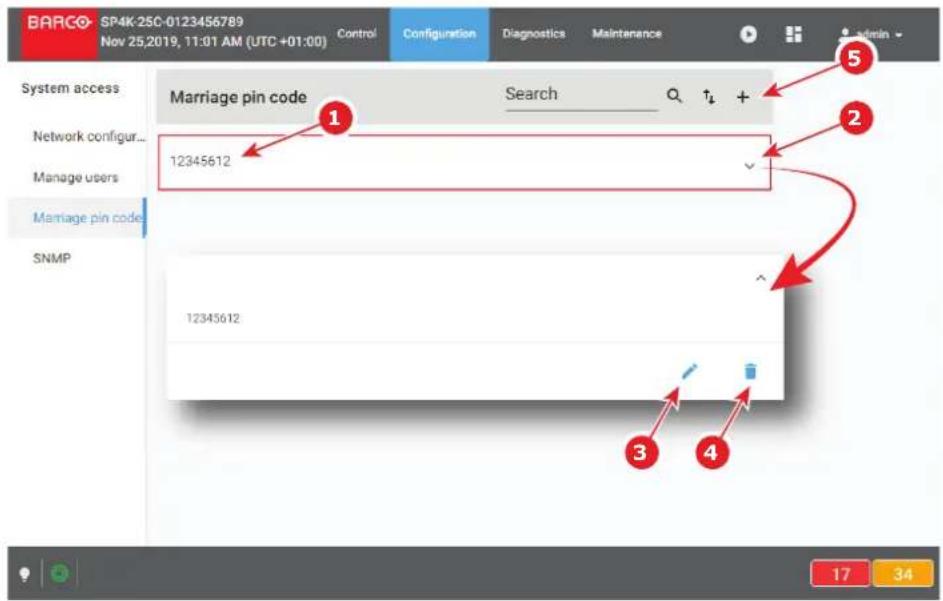Image resolution: width=943 pixels, height=601 pixels.
Task: Select Marriage pin code in sidebar
Action: [77, 218]
